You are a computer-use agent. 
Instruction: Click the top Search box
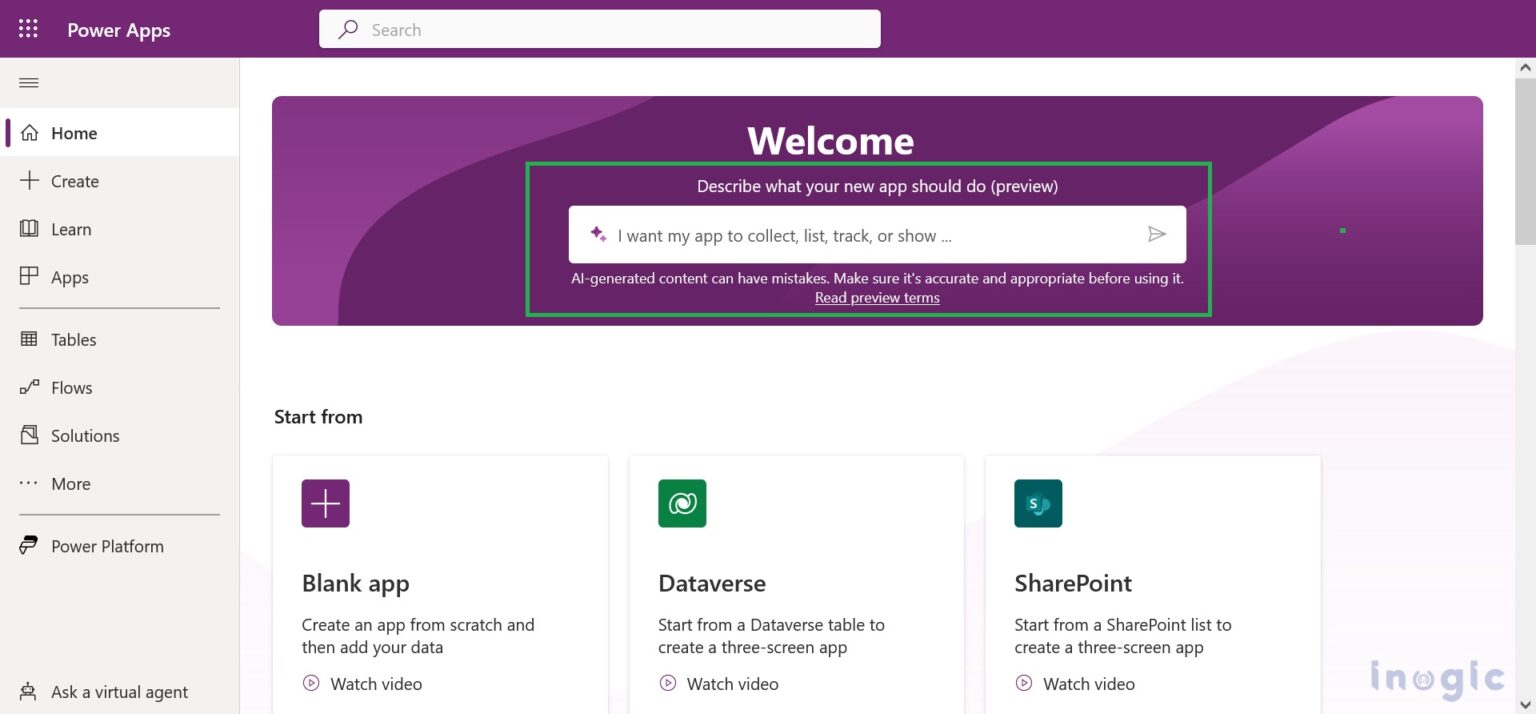click(x=600, y=30)
